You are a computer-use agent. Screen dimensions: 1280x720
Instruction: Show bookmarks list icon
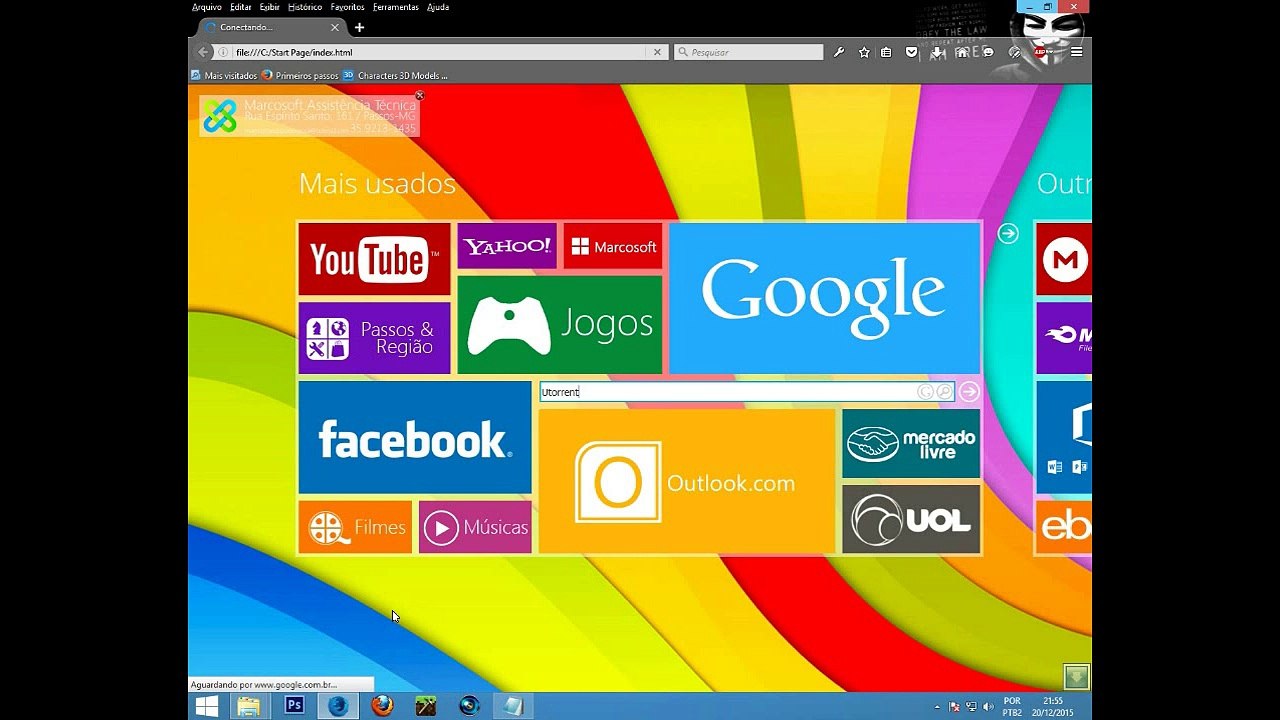click(886, 52)
